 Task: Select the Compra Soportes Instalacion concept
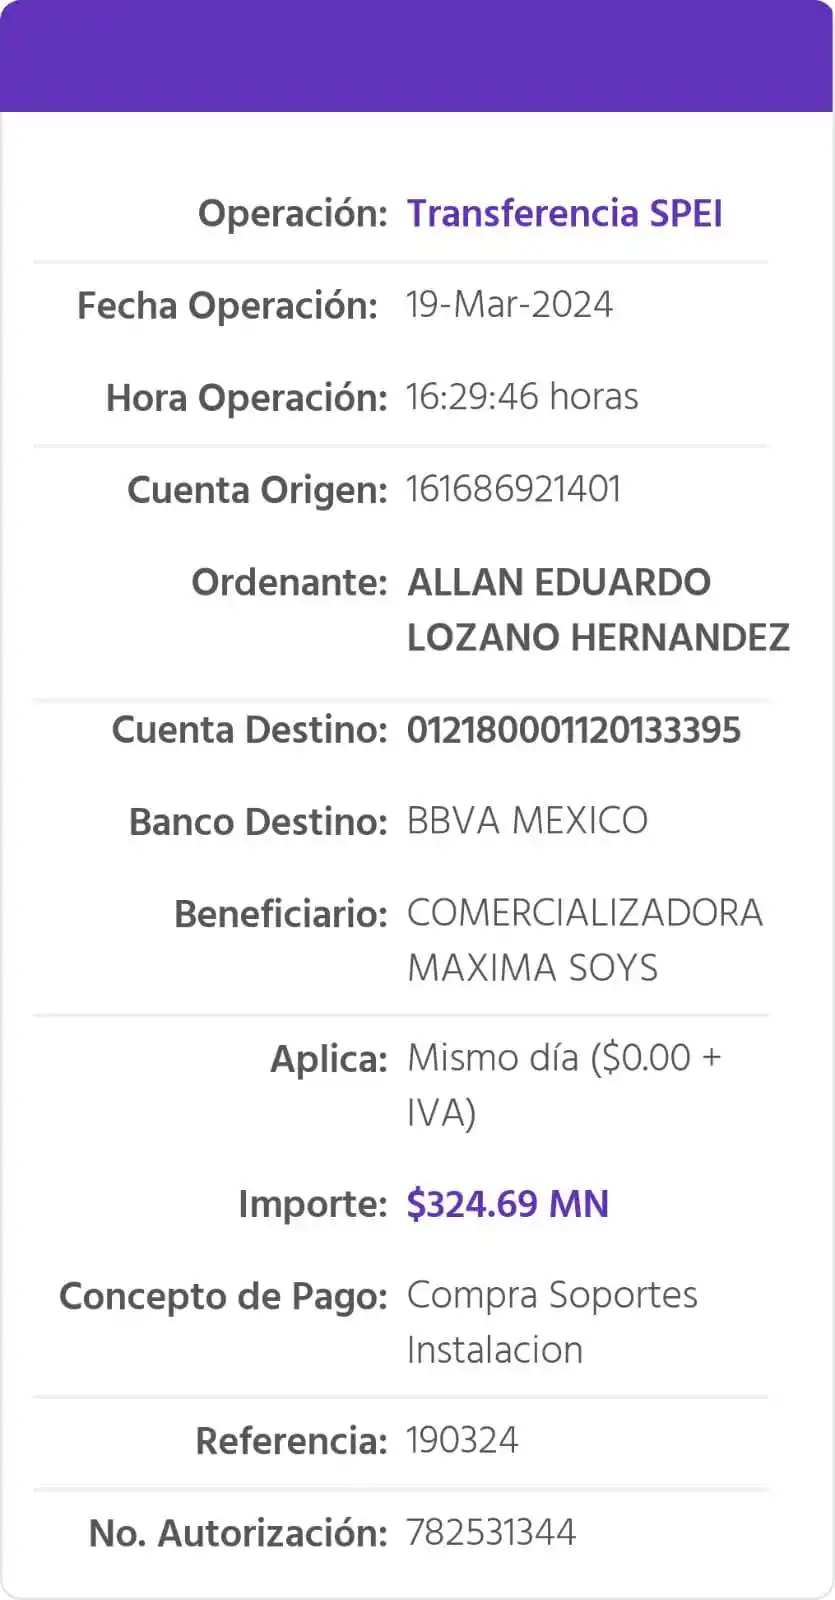(551, 1322)
